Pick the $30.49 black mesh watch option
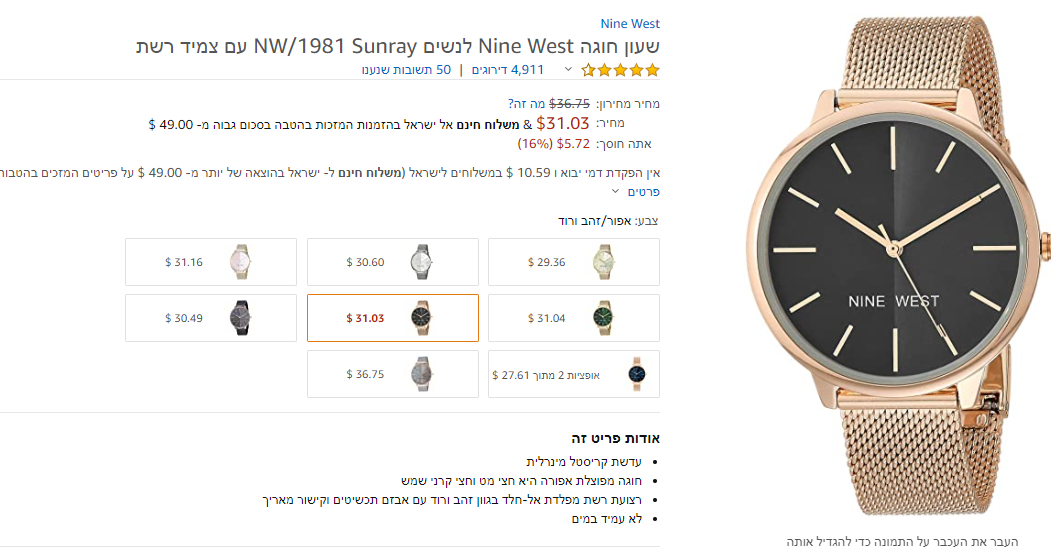The width and height of the screenshot is (1051, 547). (x=211, y=318)
